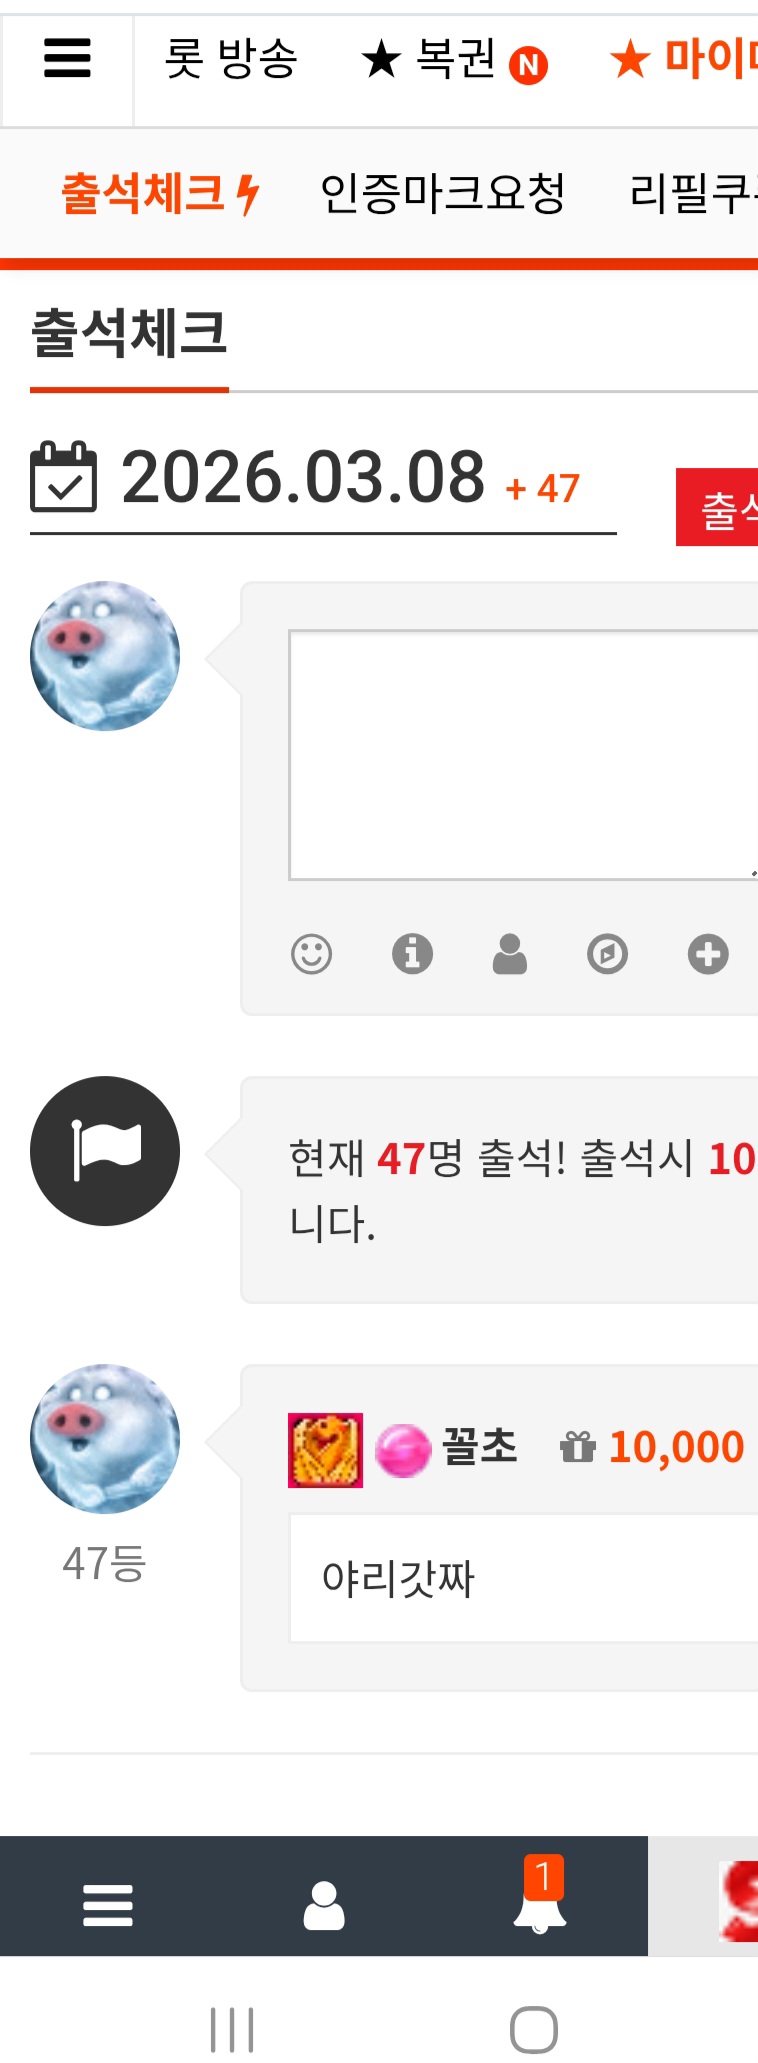Insert an emoticon with the smiley icon
The image size is (758, 2063).
click(x=311, y=953)
